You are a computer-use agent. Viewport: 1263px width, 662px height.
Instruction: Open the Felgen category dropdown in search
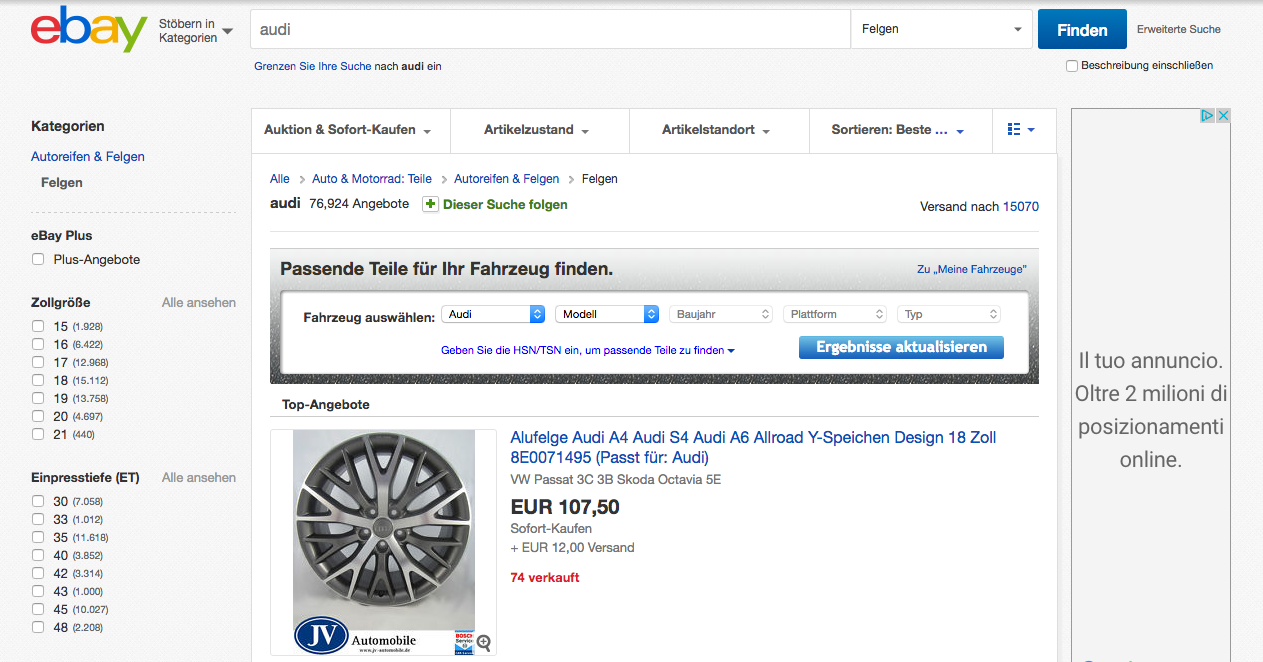click(941, 29)
